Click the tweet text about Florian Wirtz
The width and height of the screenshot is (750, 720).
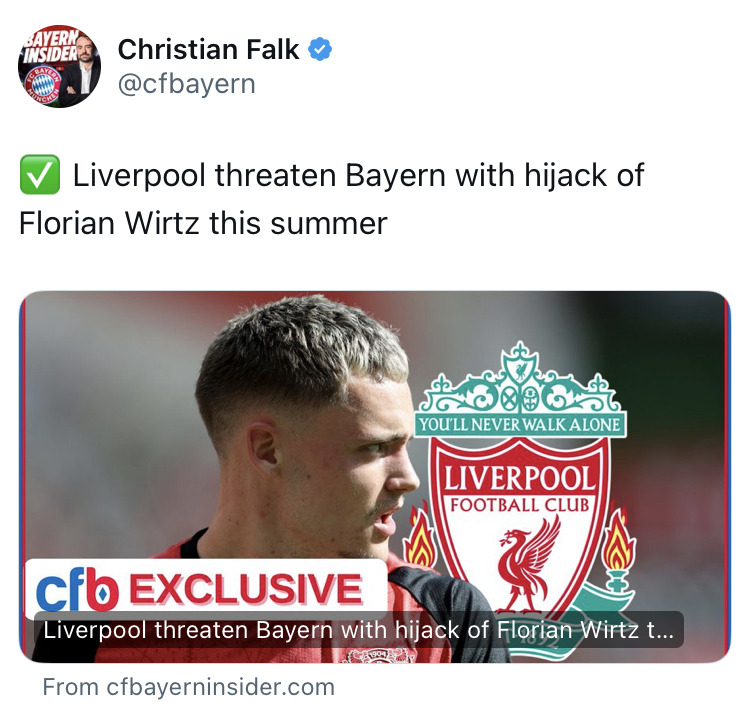pos(331,199)
